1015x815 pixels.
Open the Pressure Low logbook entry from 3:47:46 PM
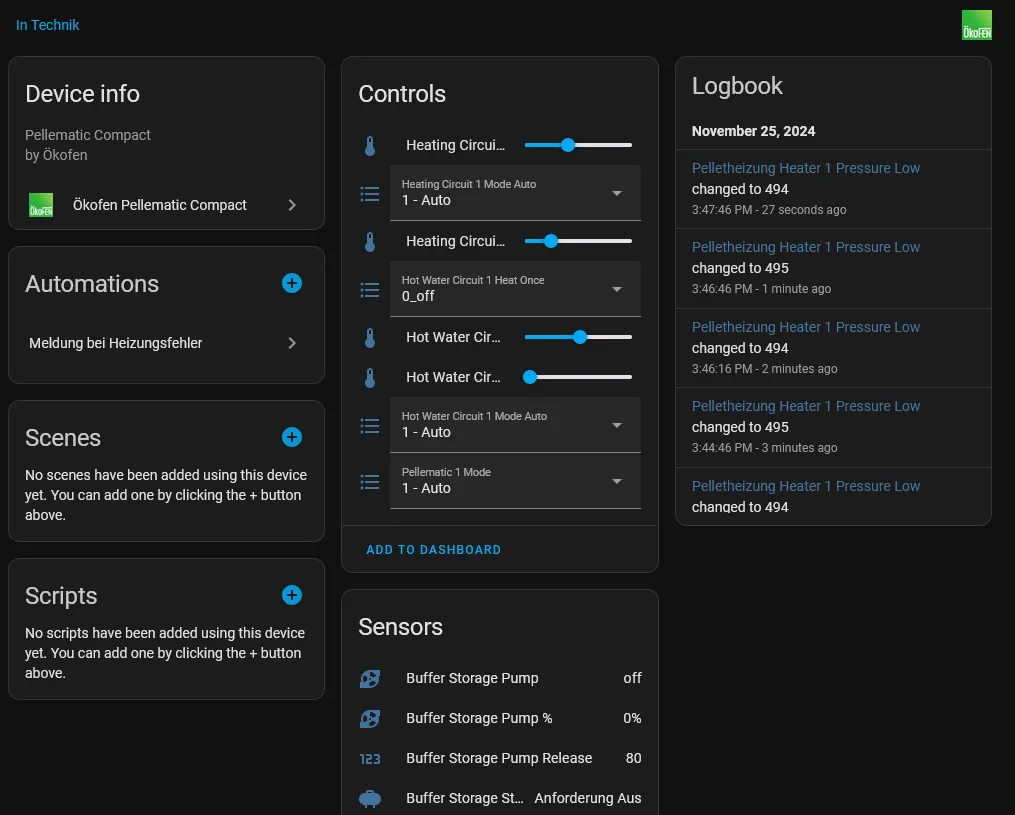click(x=805, y=168)
